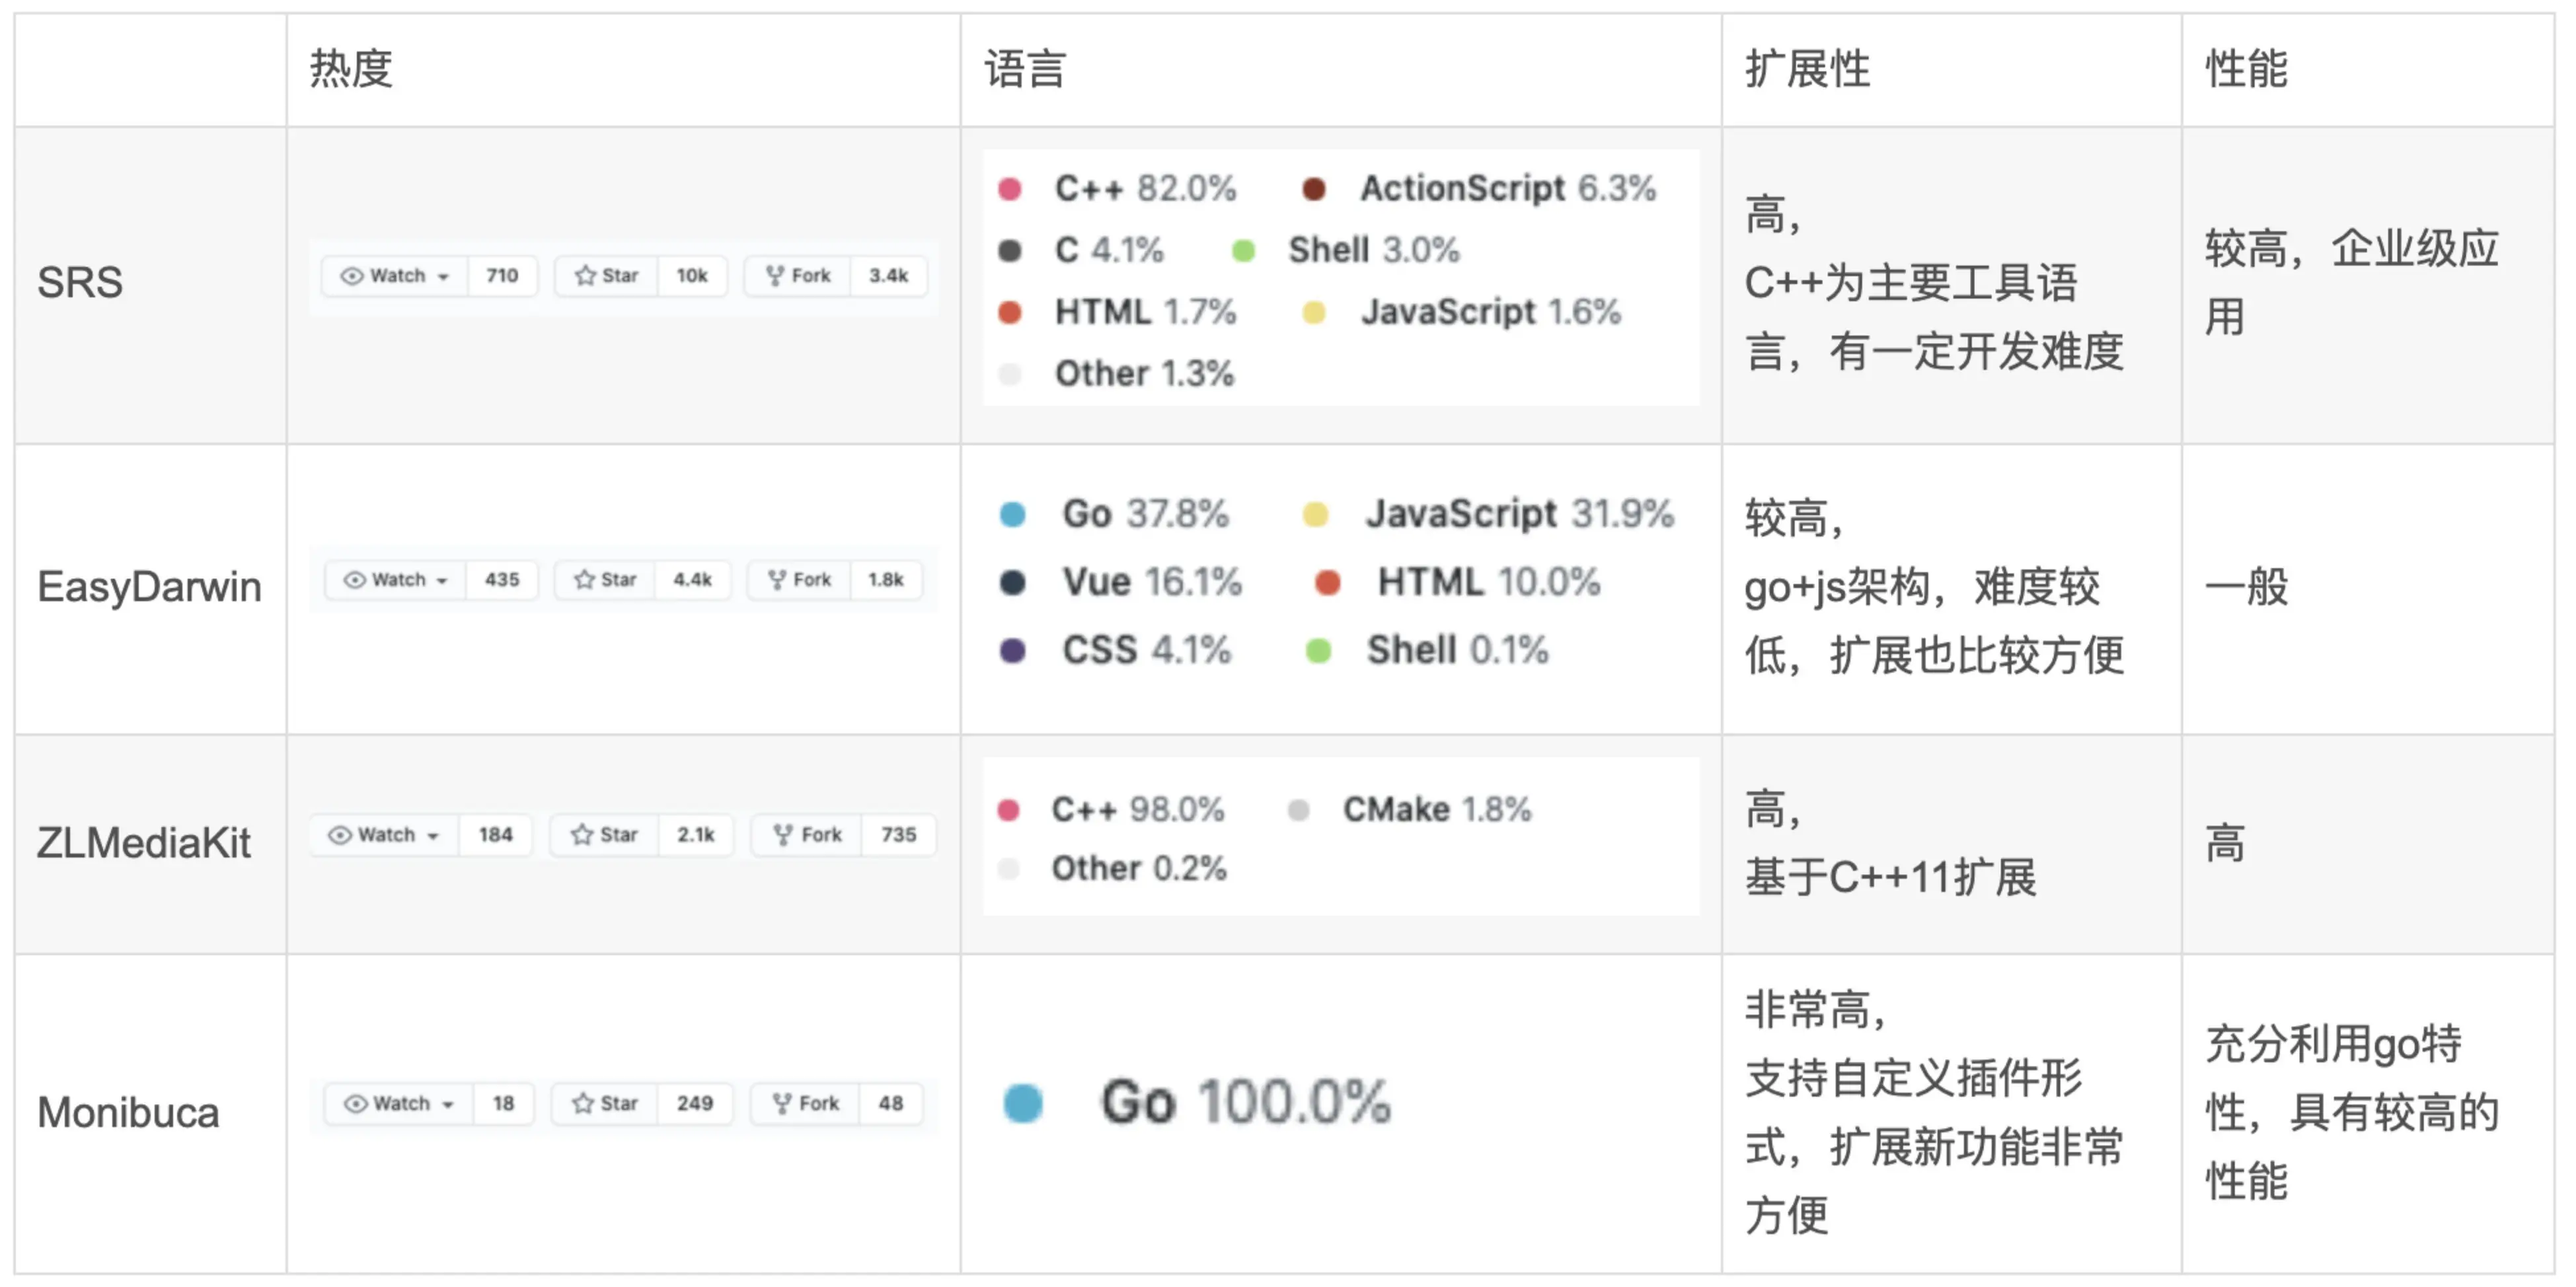Screen dimensions: 2576x1287
Task: Click the Star icon in Monibuca row
Action: [x=583, y=1104]
